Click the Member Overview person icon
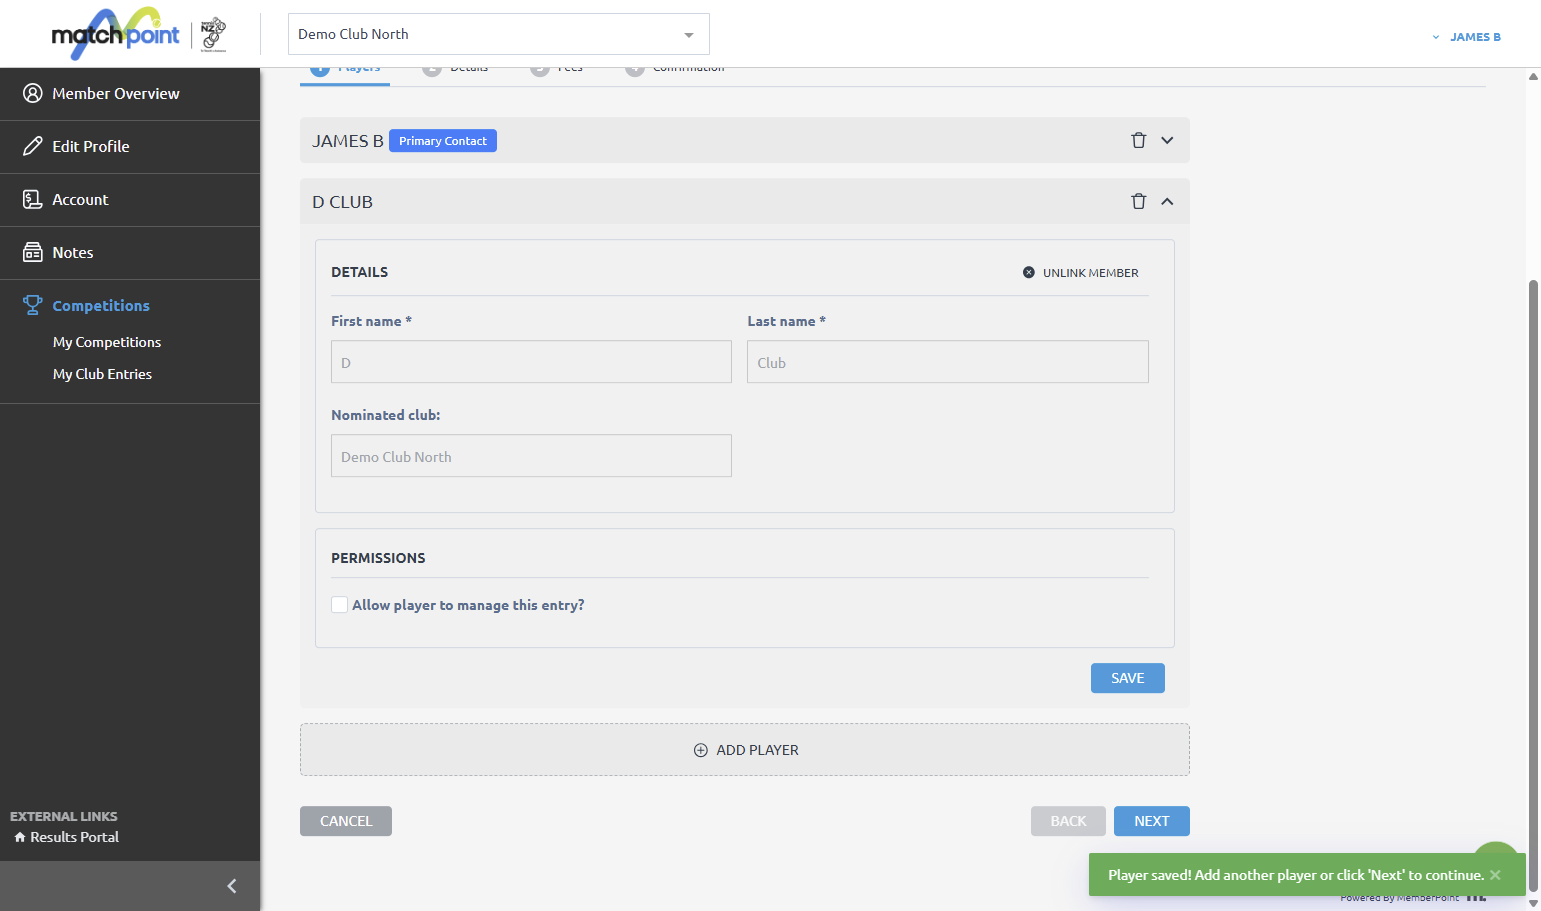Image resolution: width=1541 pixels, height=911 pixels. coord(33,93)
